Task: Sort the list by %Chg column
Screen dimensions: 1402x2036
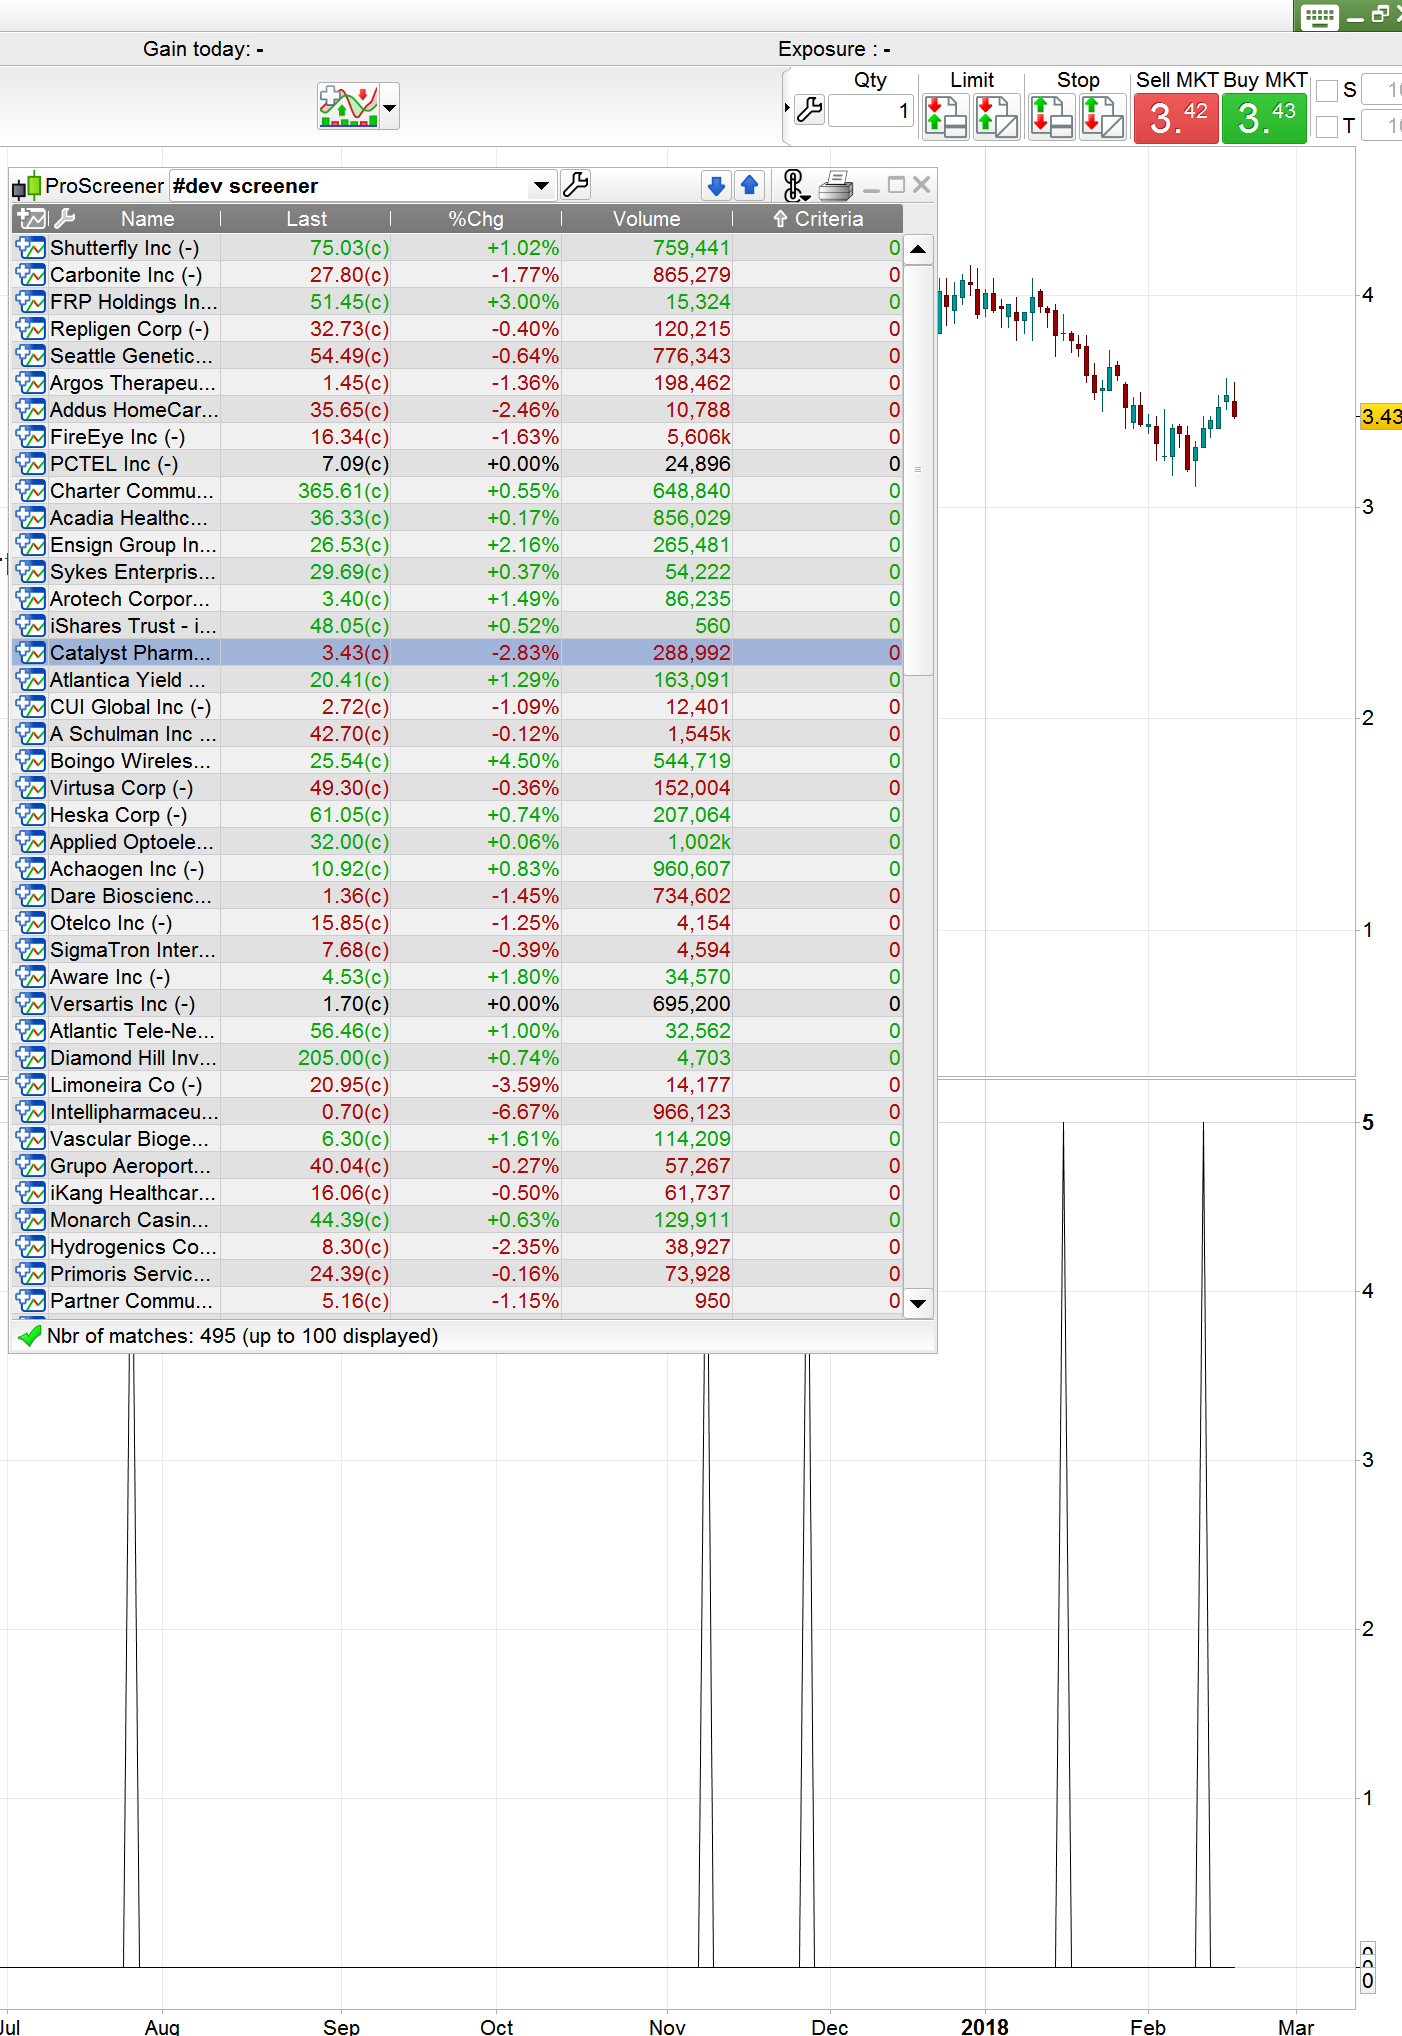Action: point(476,219)
